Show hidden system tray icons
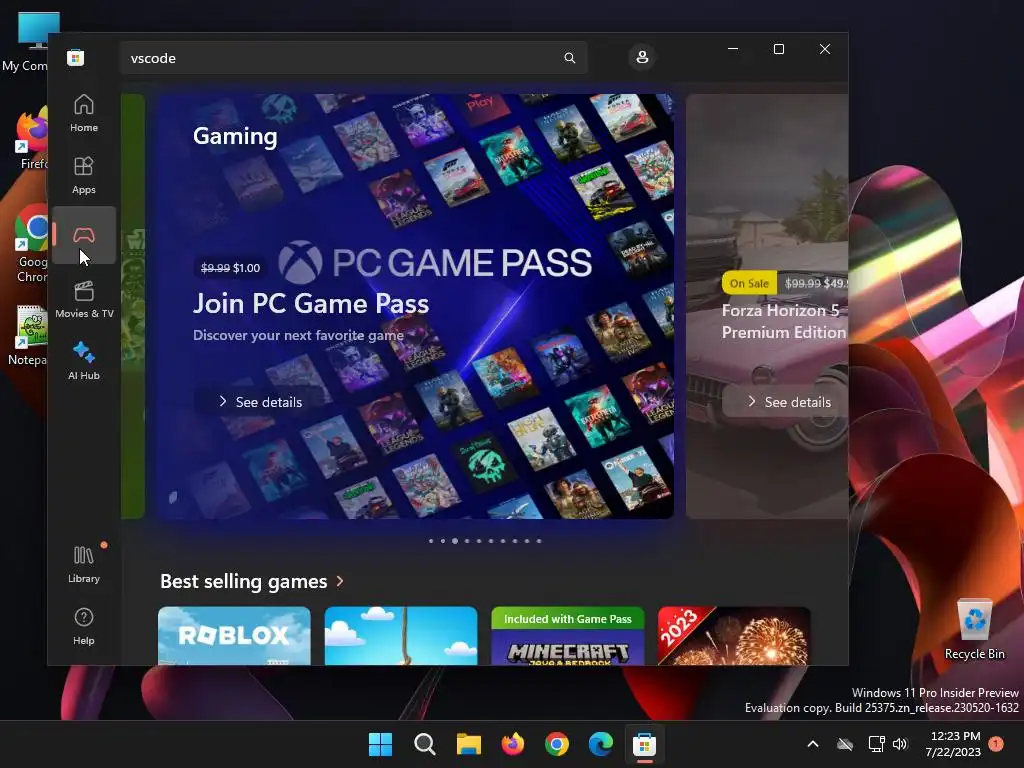This screenshot has width=1024, height=768. 812,744
